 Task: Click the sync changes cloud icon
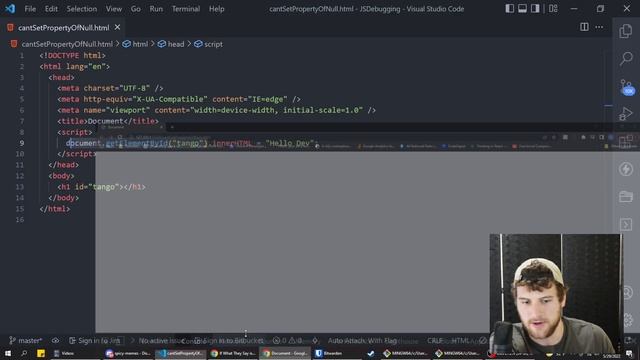(x=56, y=340)
